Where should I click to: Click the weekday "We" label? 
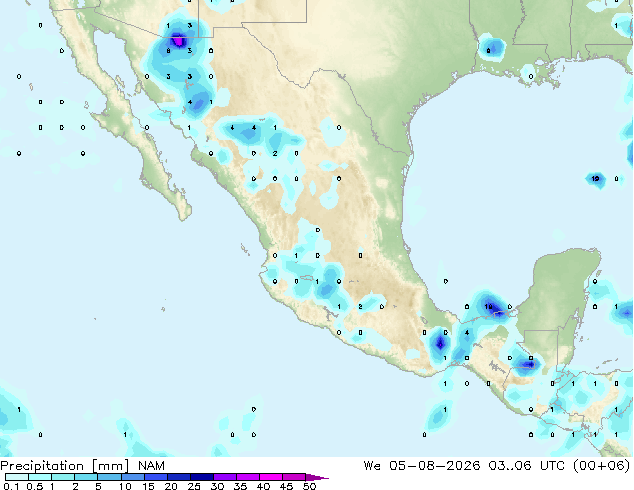[x=372, y=466]
